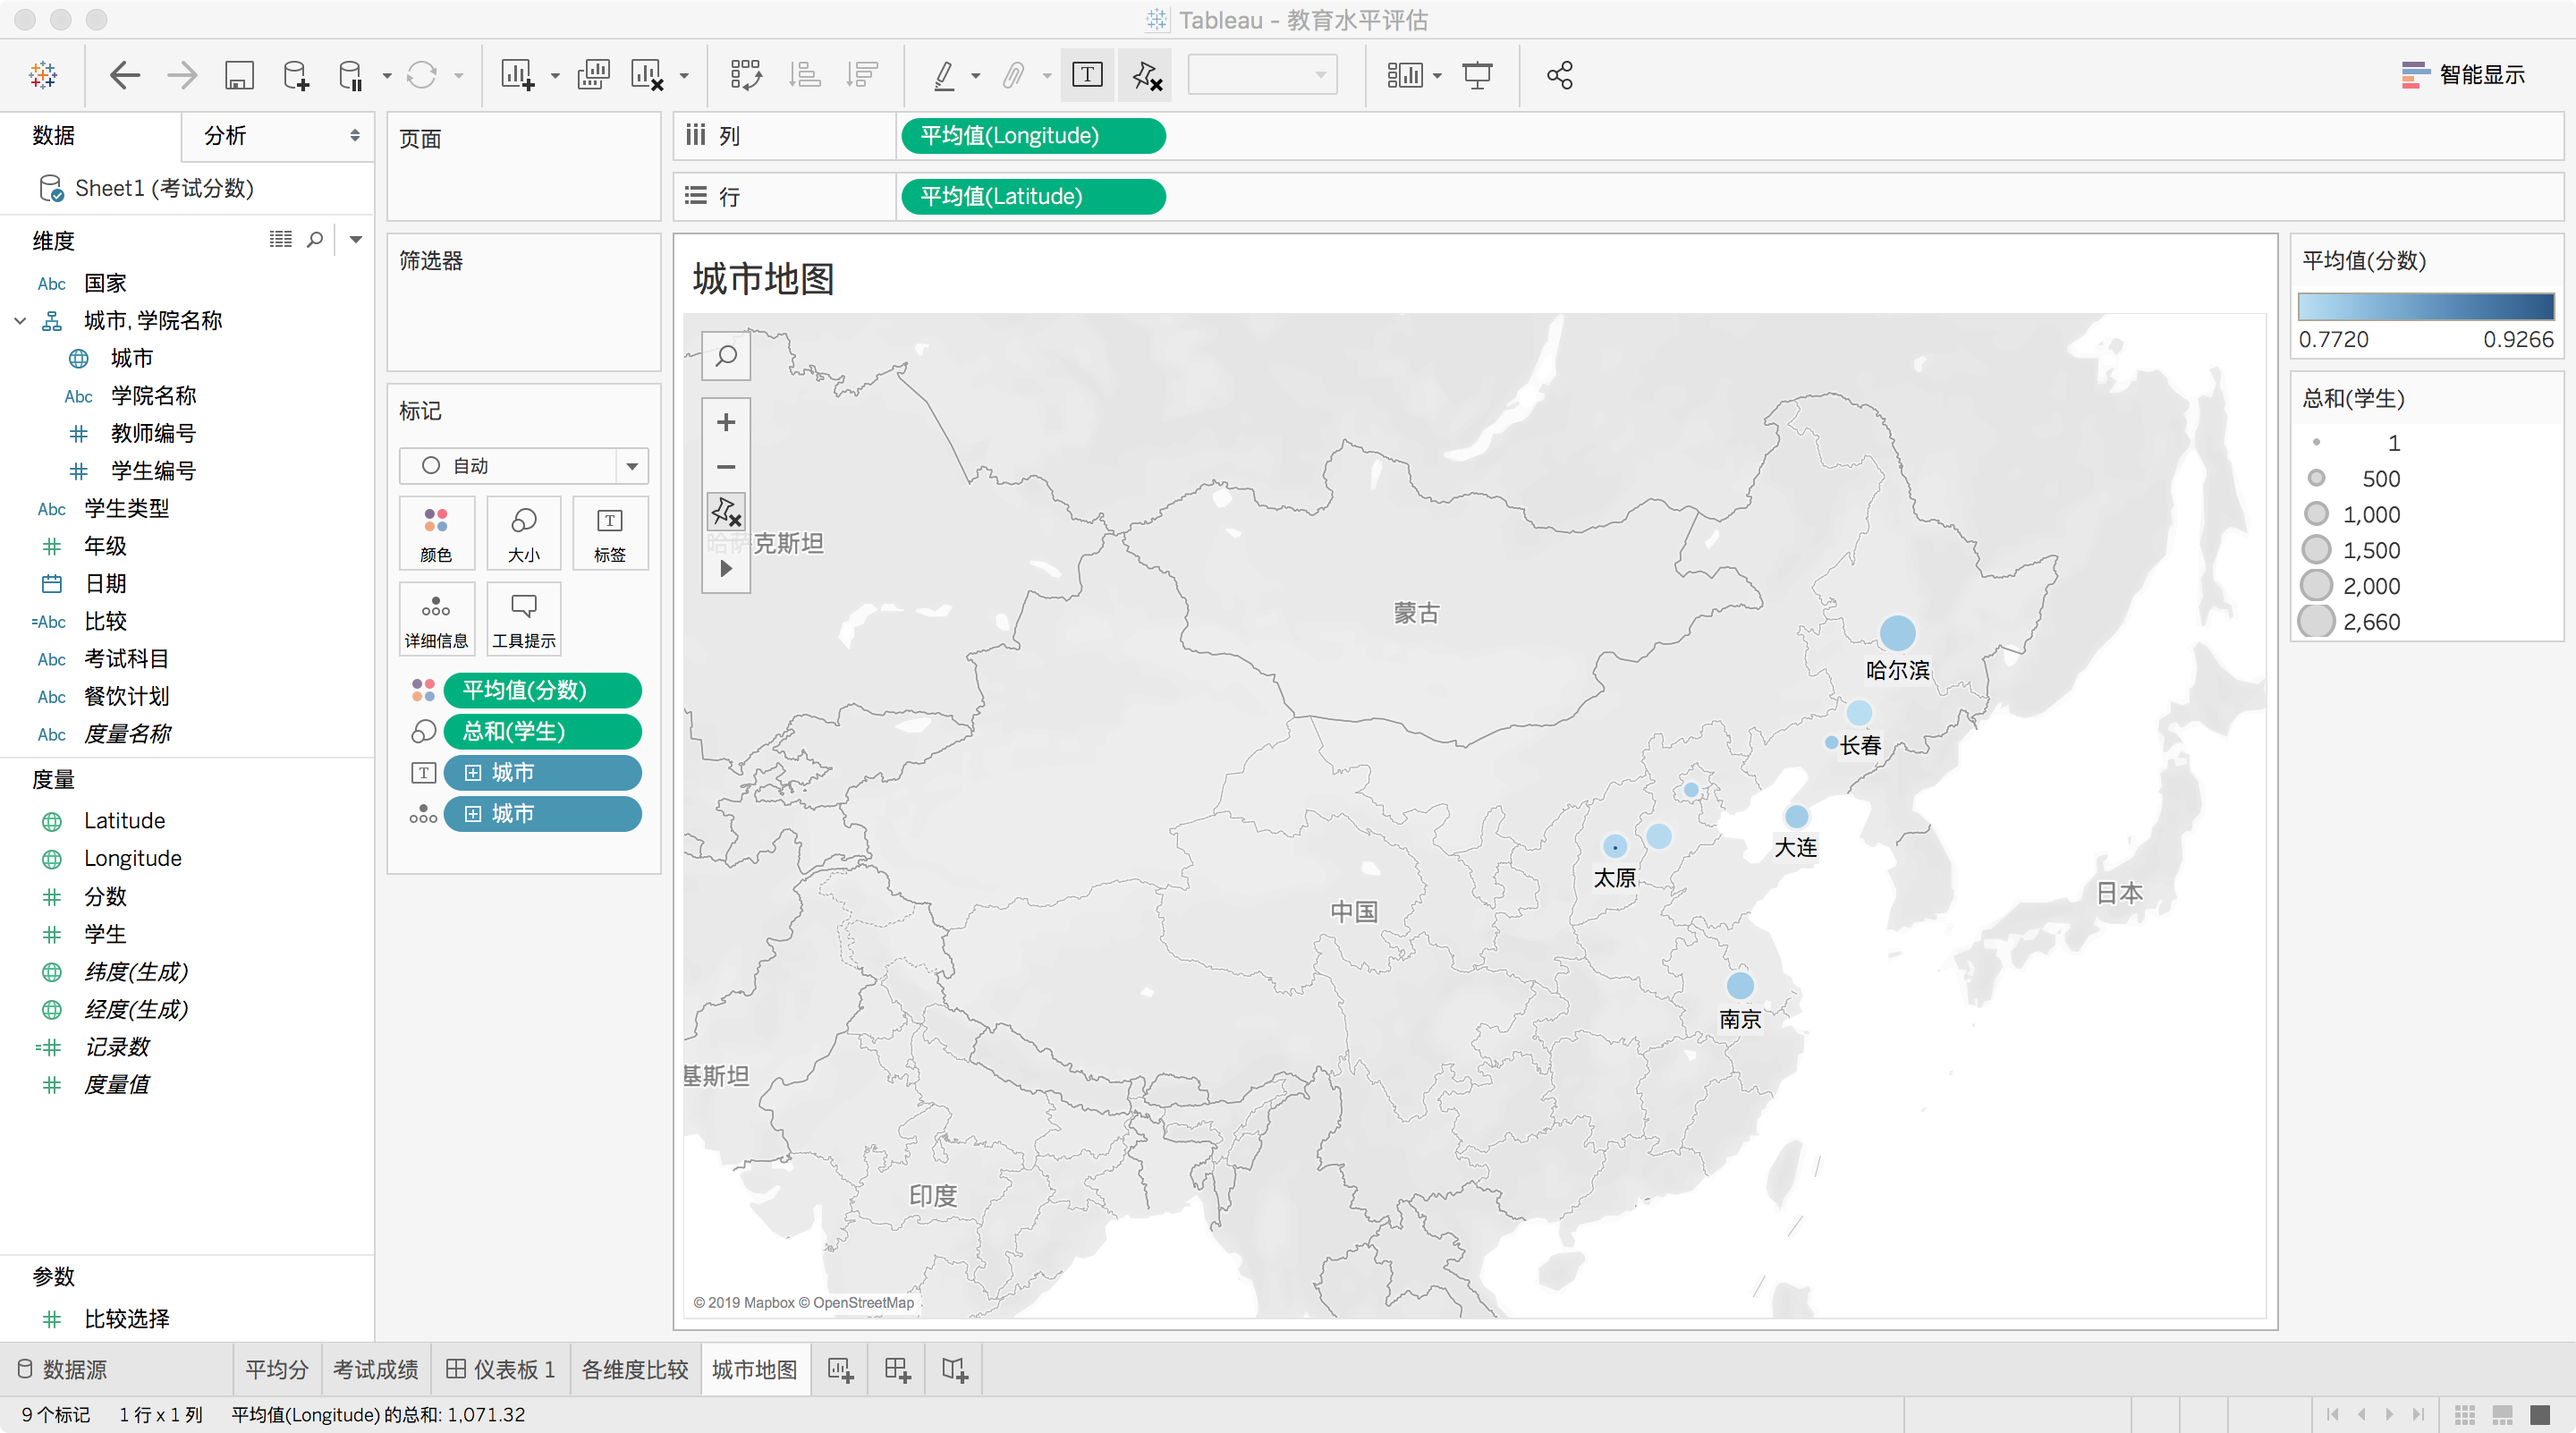Image resolution: width=2576 pixels, height=1433 pixels.
Task: Click the Share workbook icon in toolbar
Action: click(1559, 75)
